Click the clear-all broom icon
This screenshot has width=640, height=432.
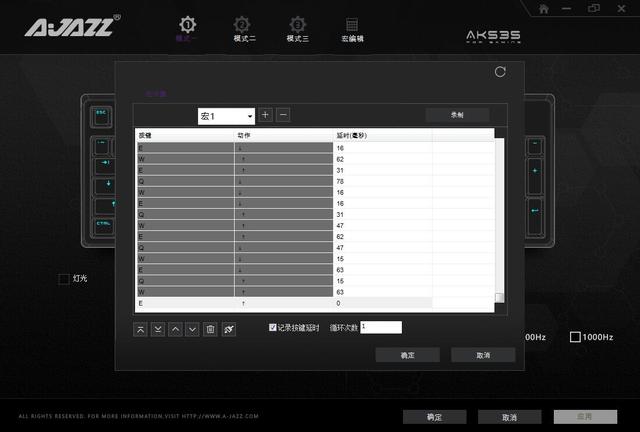[x=229, y=329]
